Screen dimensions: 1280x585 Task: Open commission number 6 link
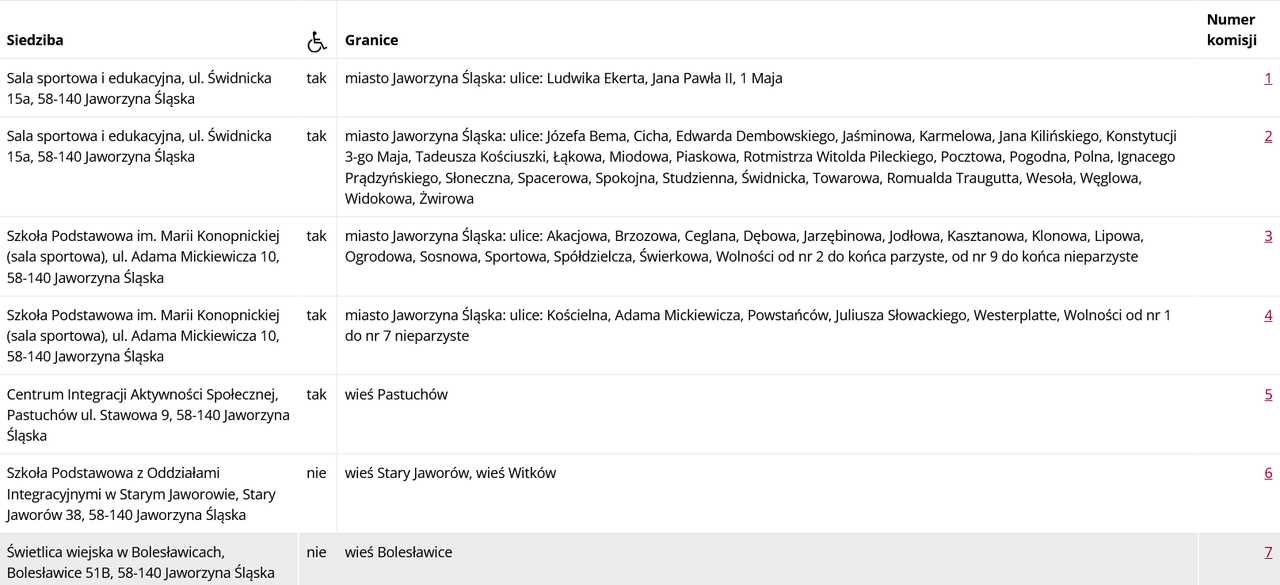pyautogui.click(x=1268, y=473)
